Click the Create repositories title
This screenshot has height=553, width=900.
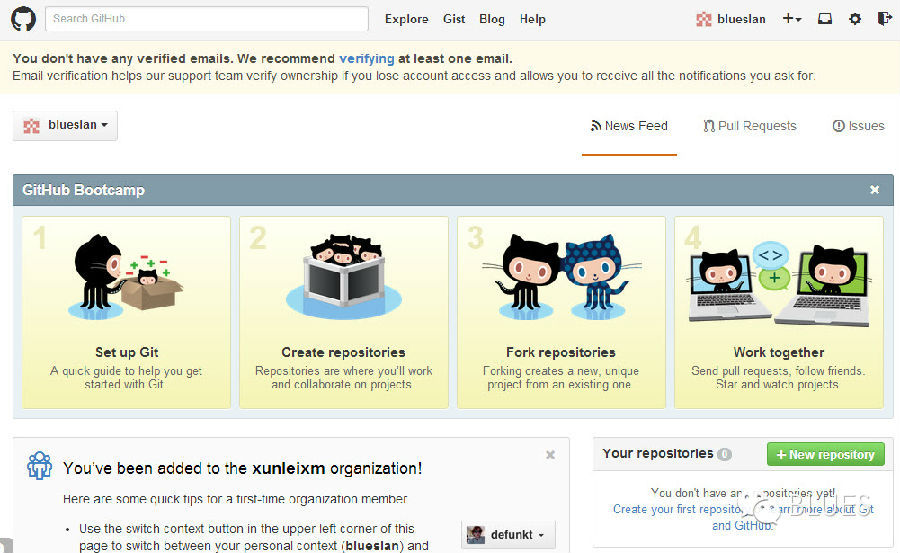(x=343, y=352)
